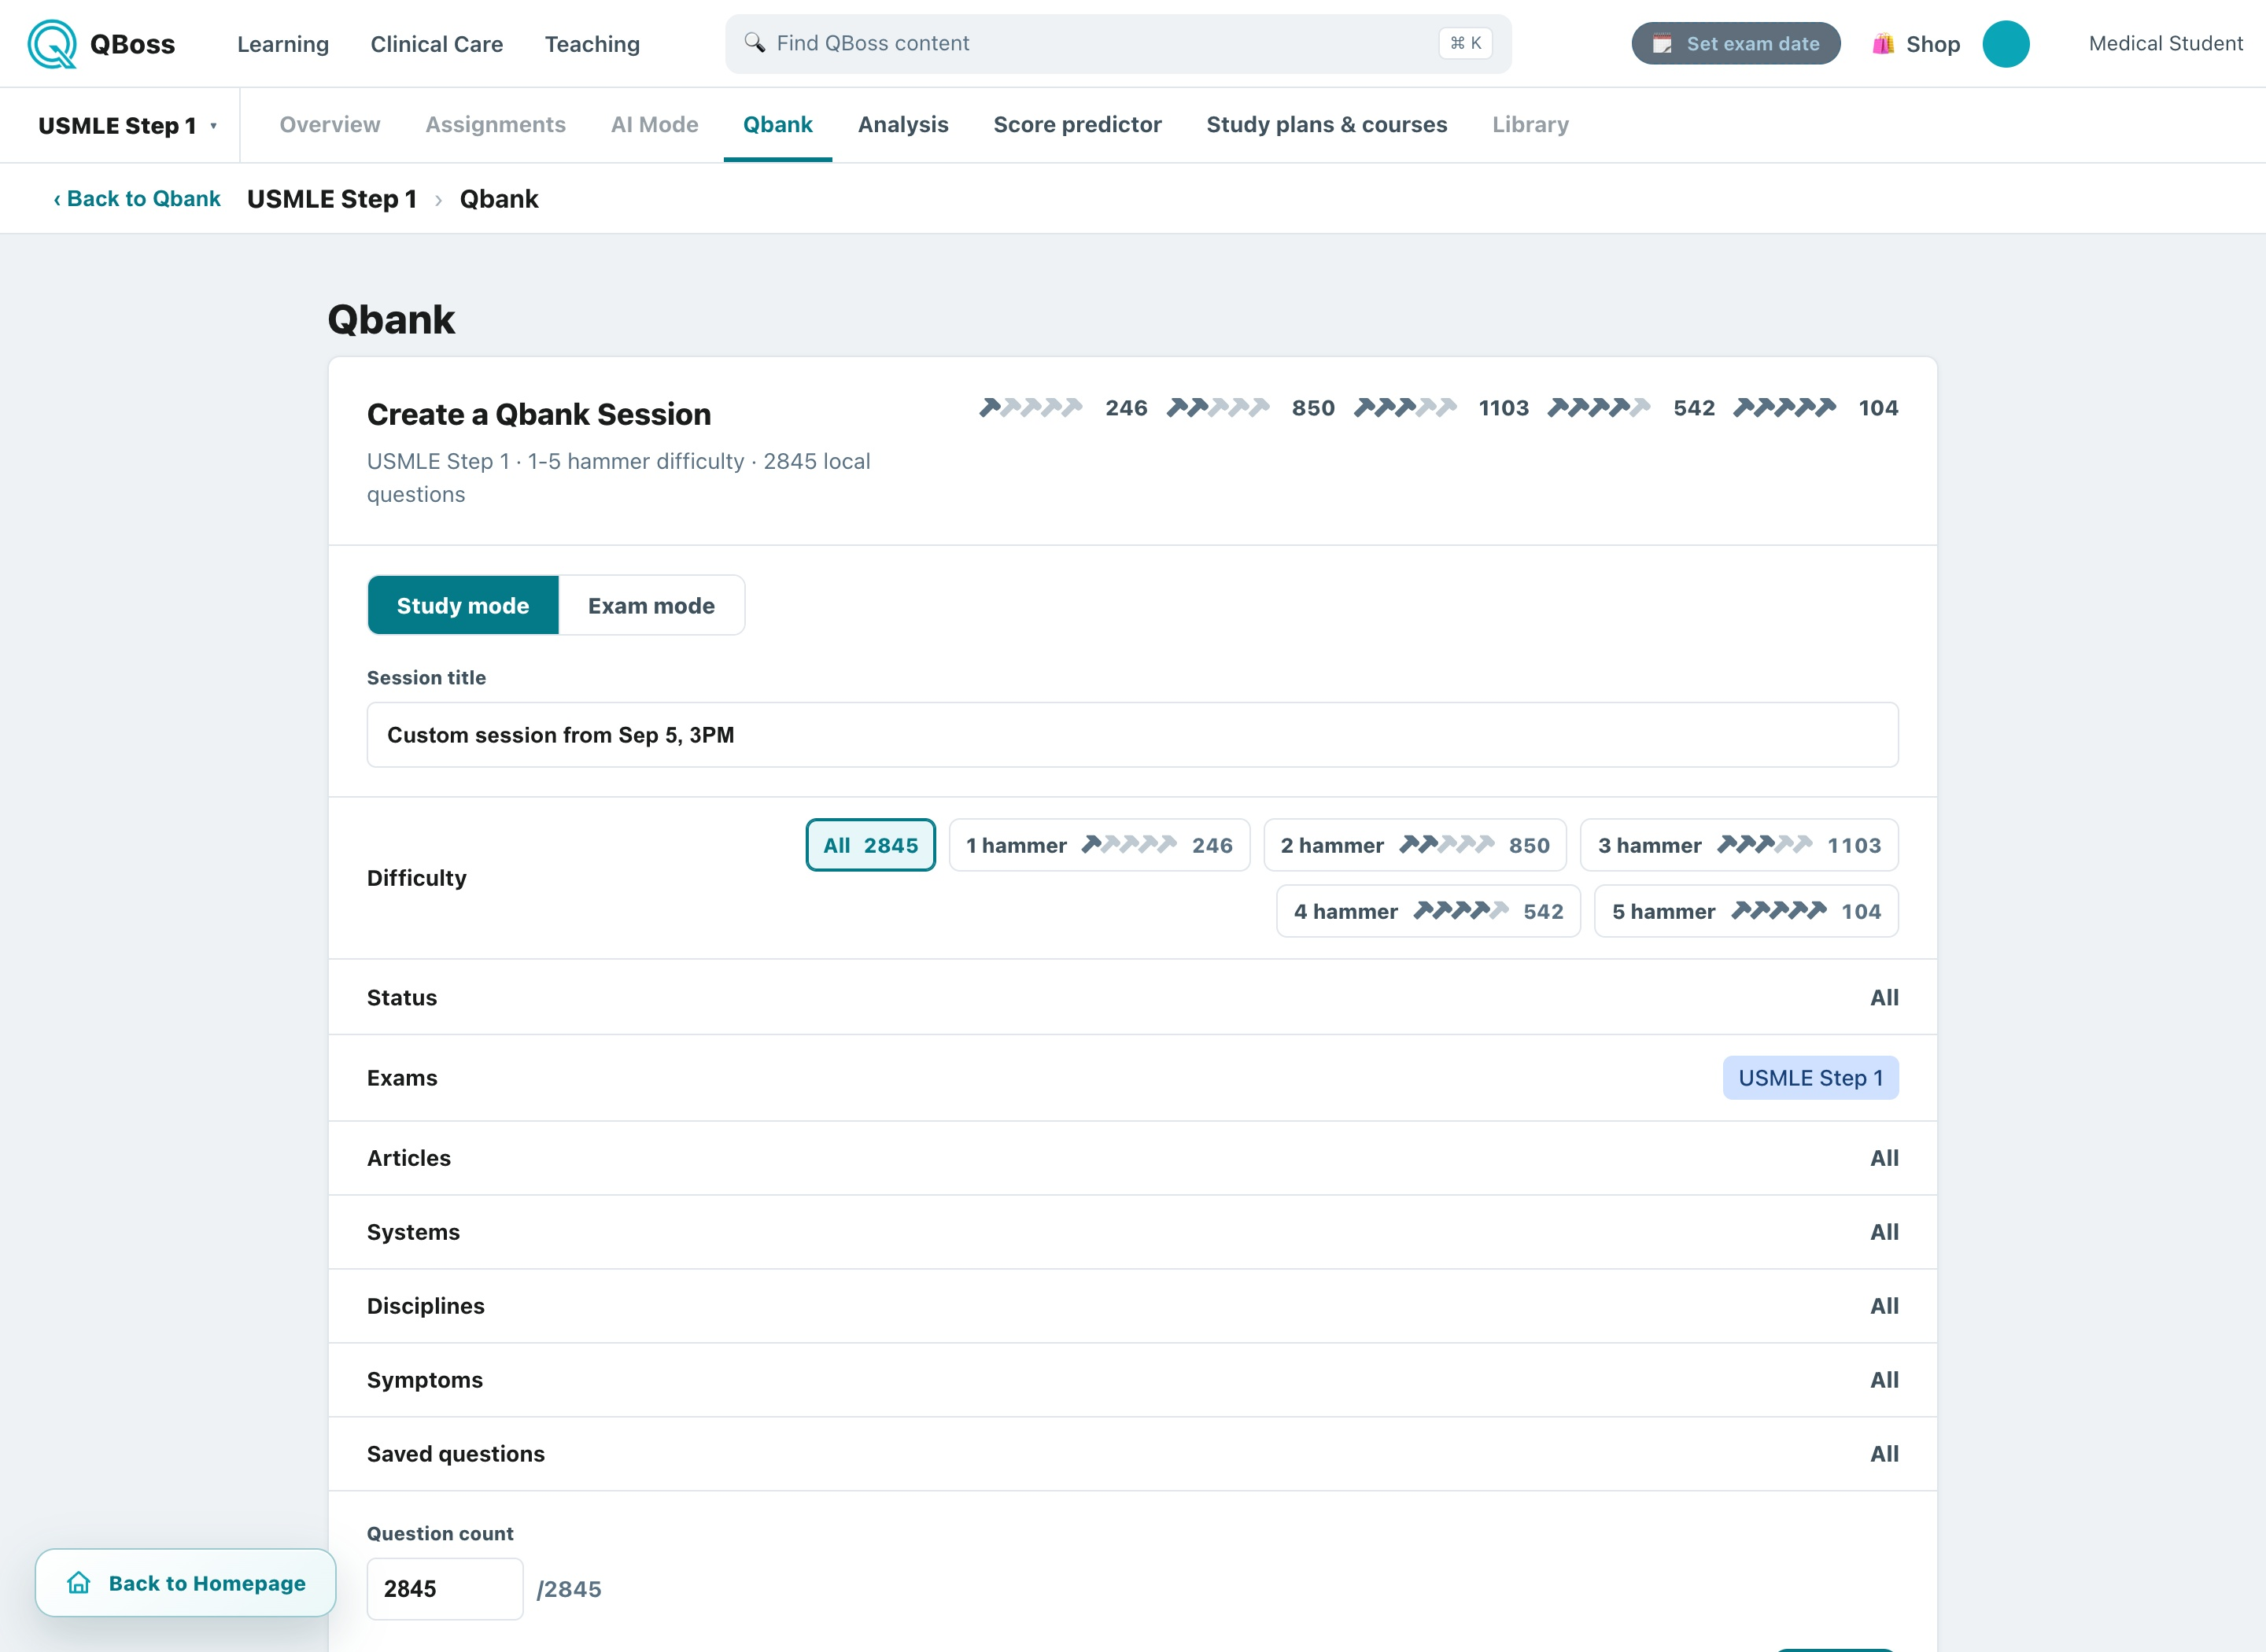Open the Learning menu
Image resolution: width=2266 pixels, height=1652 pixels.
point(283,44)
